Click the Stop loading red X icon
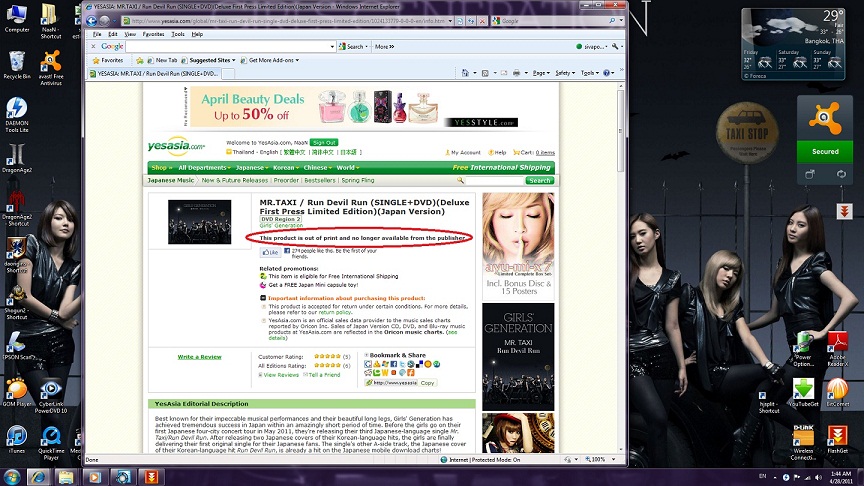Image resolution: width=864 pixels, height=486 pixels. tap(482, 21)
